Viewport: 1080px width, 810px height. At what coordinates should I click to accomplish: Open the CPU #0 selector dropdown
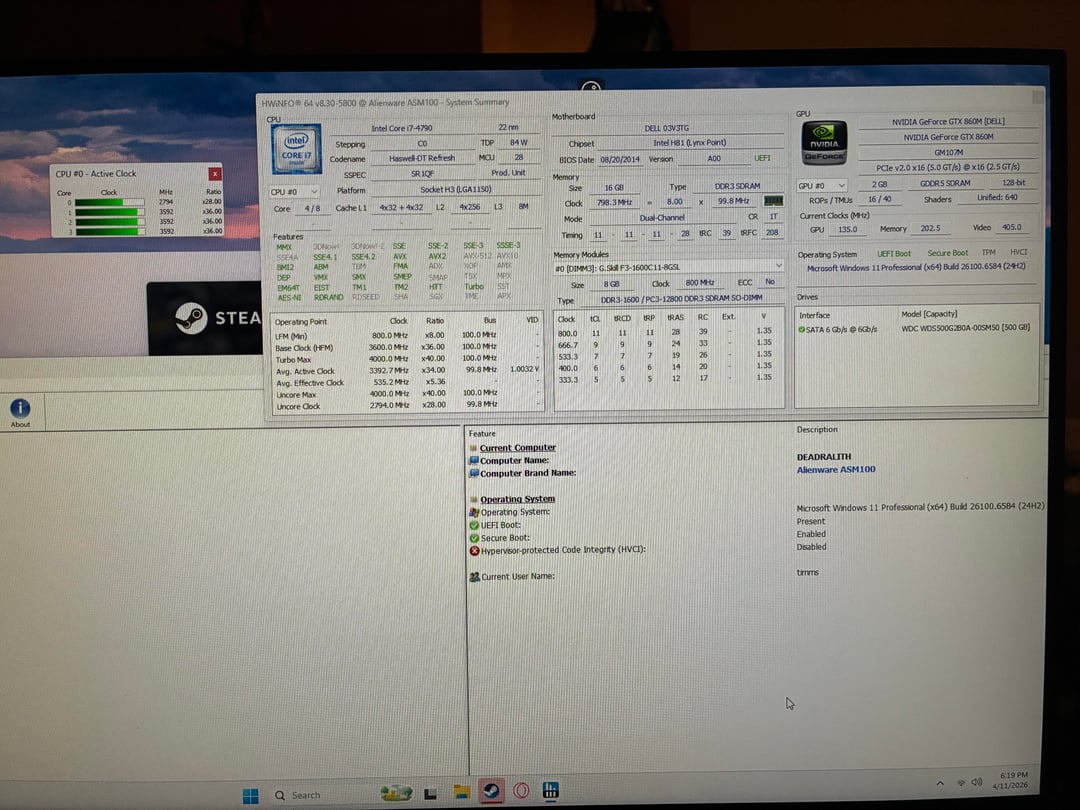click(x=294, y=192)
